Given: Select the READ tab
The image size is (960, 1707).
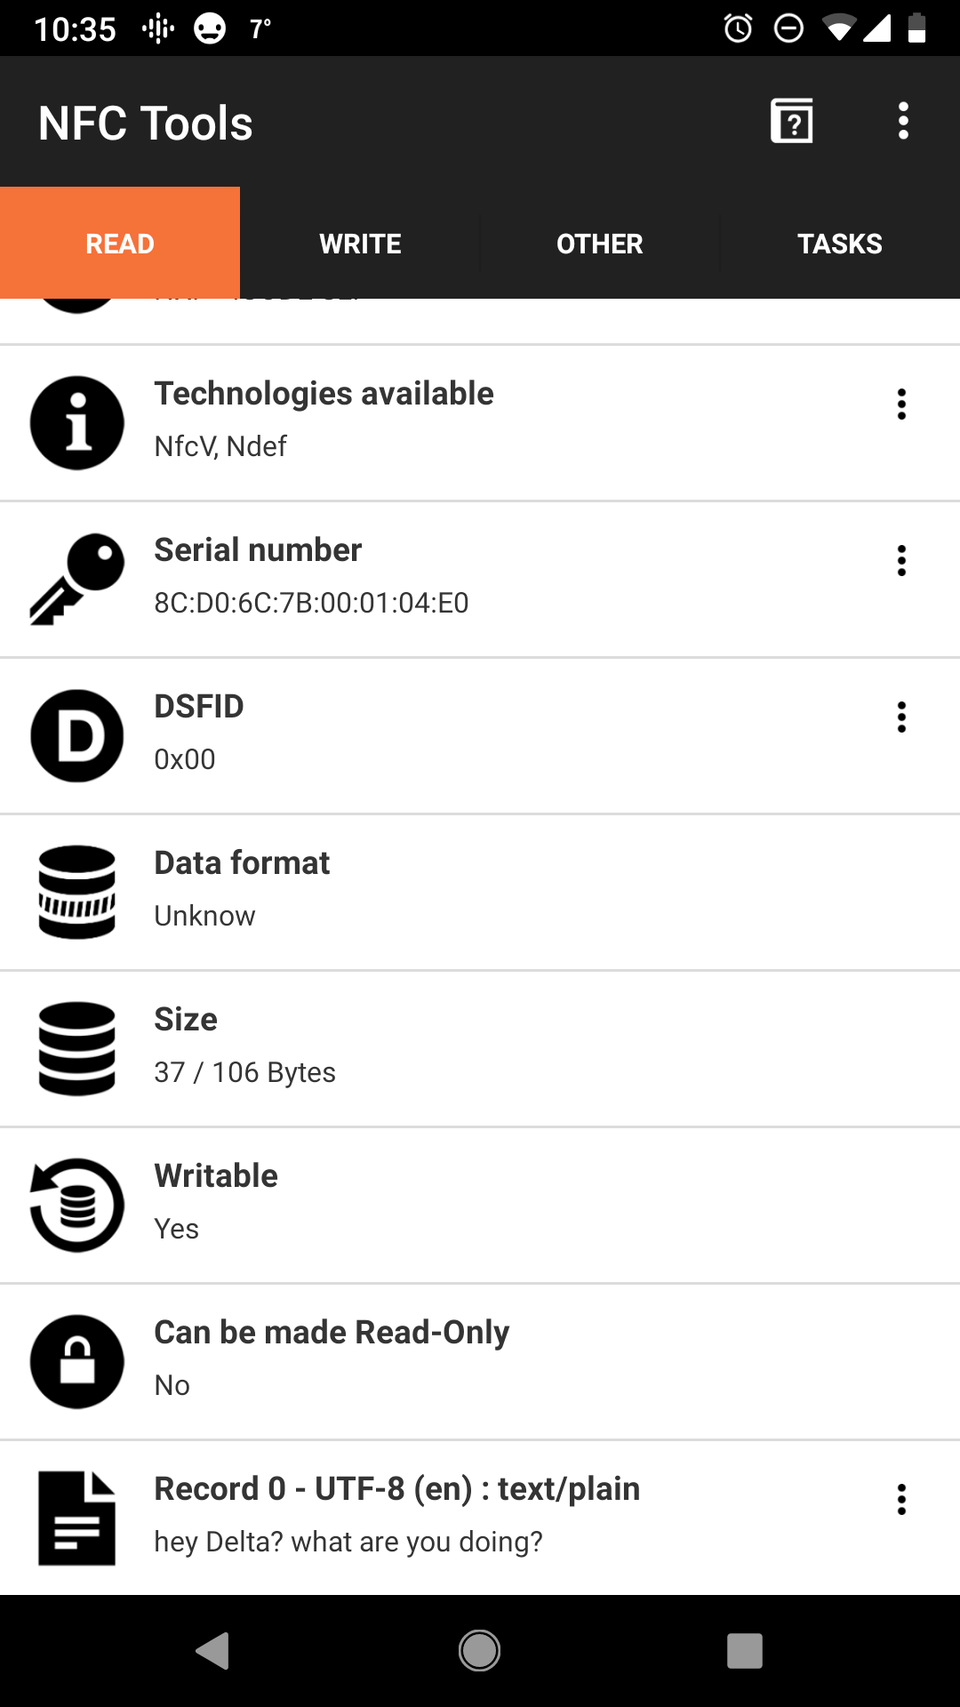Looking at the screenshot, I should [120, 244].
